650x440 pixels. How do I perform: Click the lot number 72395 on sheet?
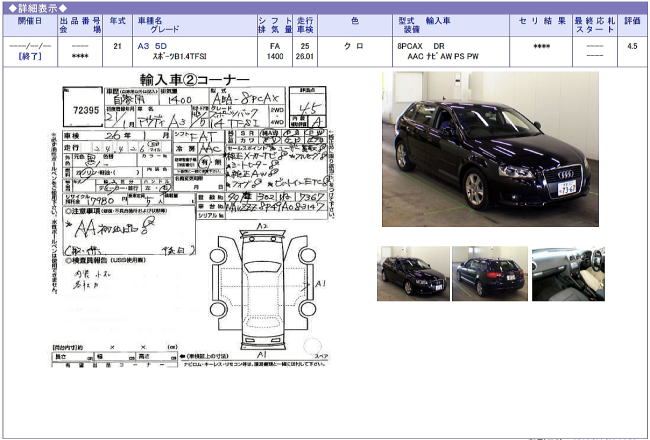click(86, 110)
